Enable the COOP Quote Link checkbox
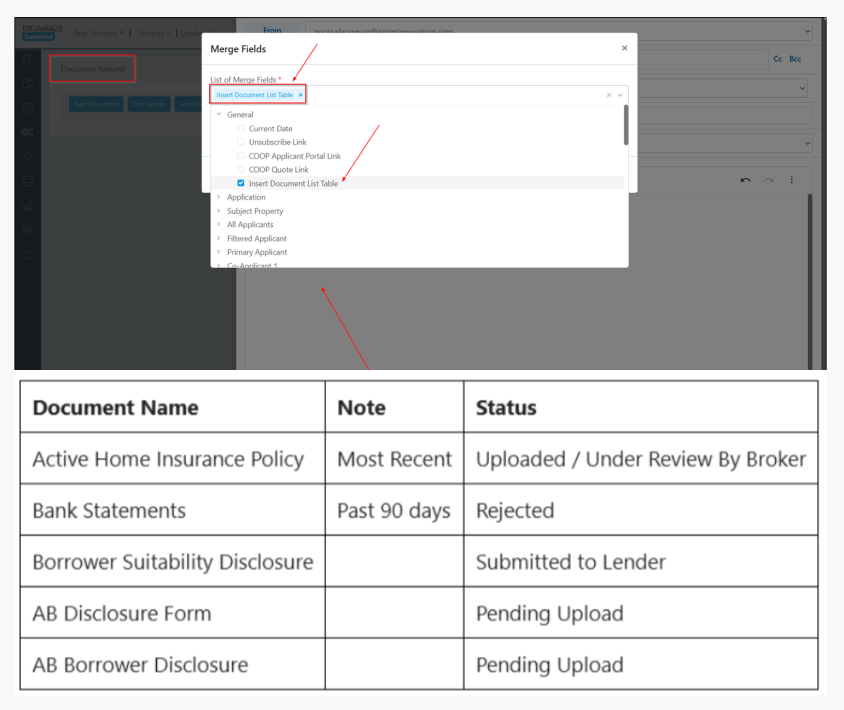The image size is (844, 710). [240, 170]
